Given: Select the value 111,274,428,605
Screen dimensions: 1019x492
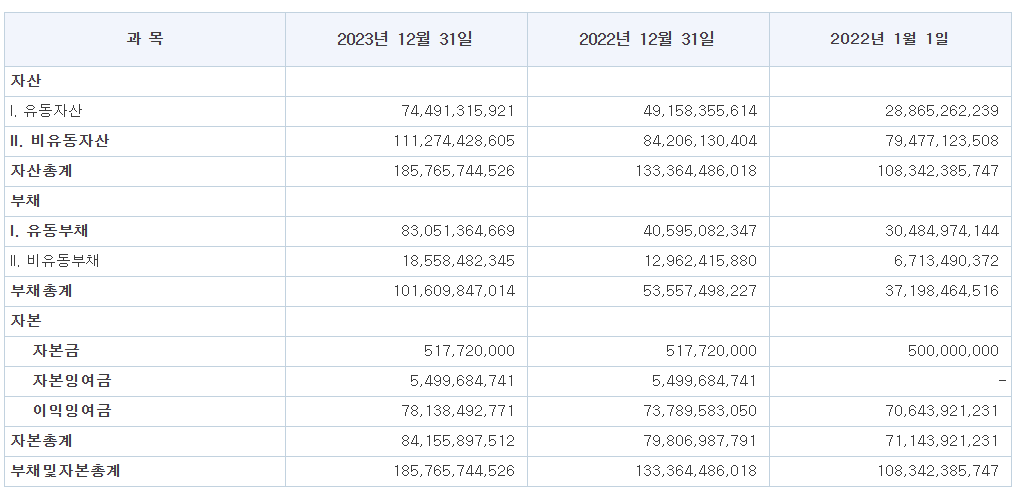Looking at the screenshot, I should (454, 141).
